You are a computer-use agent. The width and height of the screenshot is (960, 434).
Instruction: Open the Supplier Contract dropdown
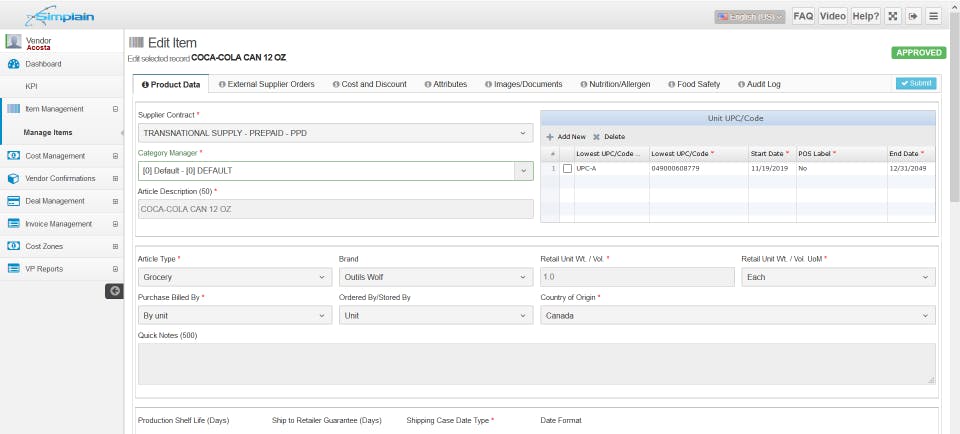pos(335,132)
